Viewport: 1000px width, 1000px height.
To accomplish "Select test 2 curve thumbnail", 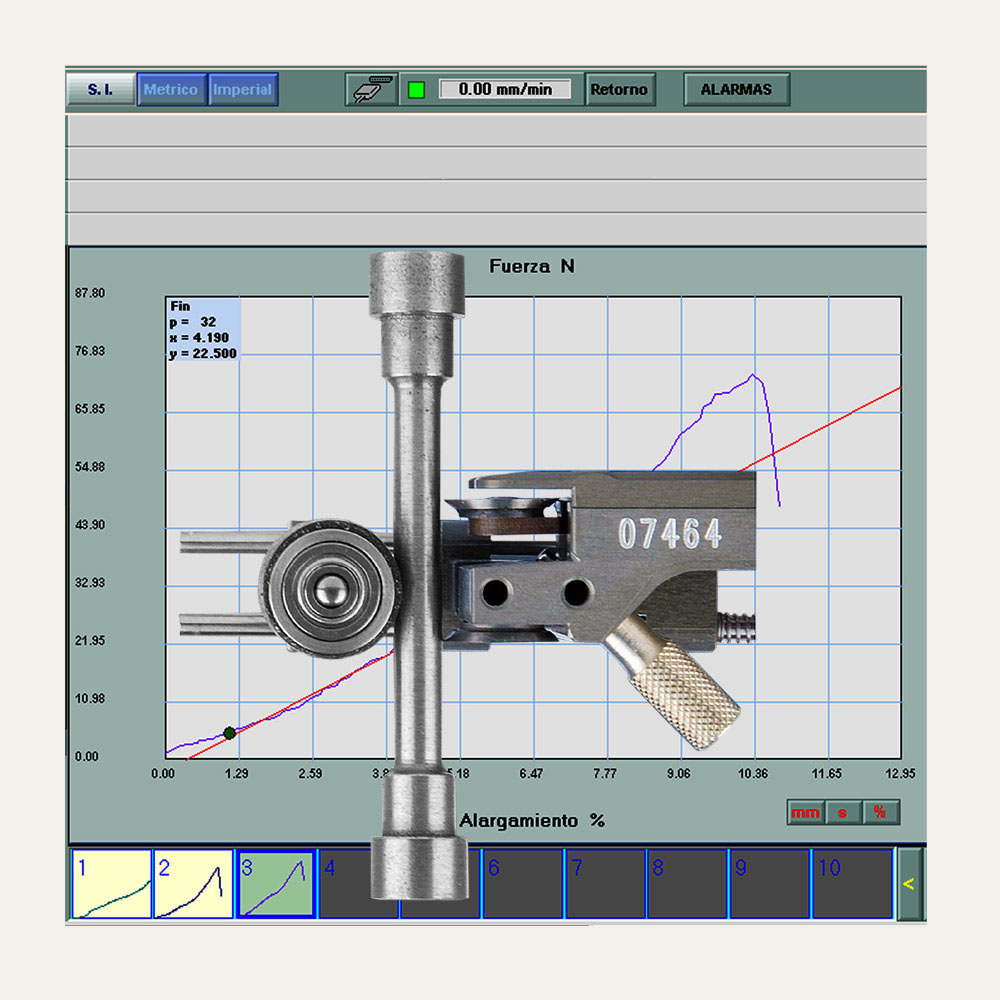I will [193, 884].
